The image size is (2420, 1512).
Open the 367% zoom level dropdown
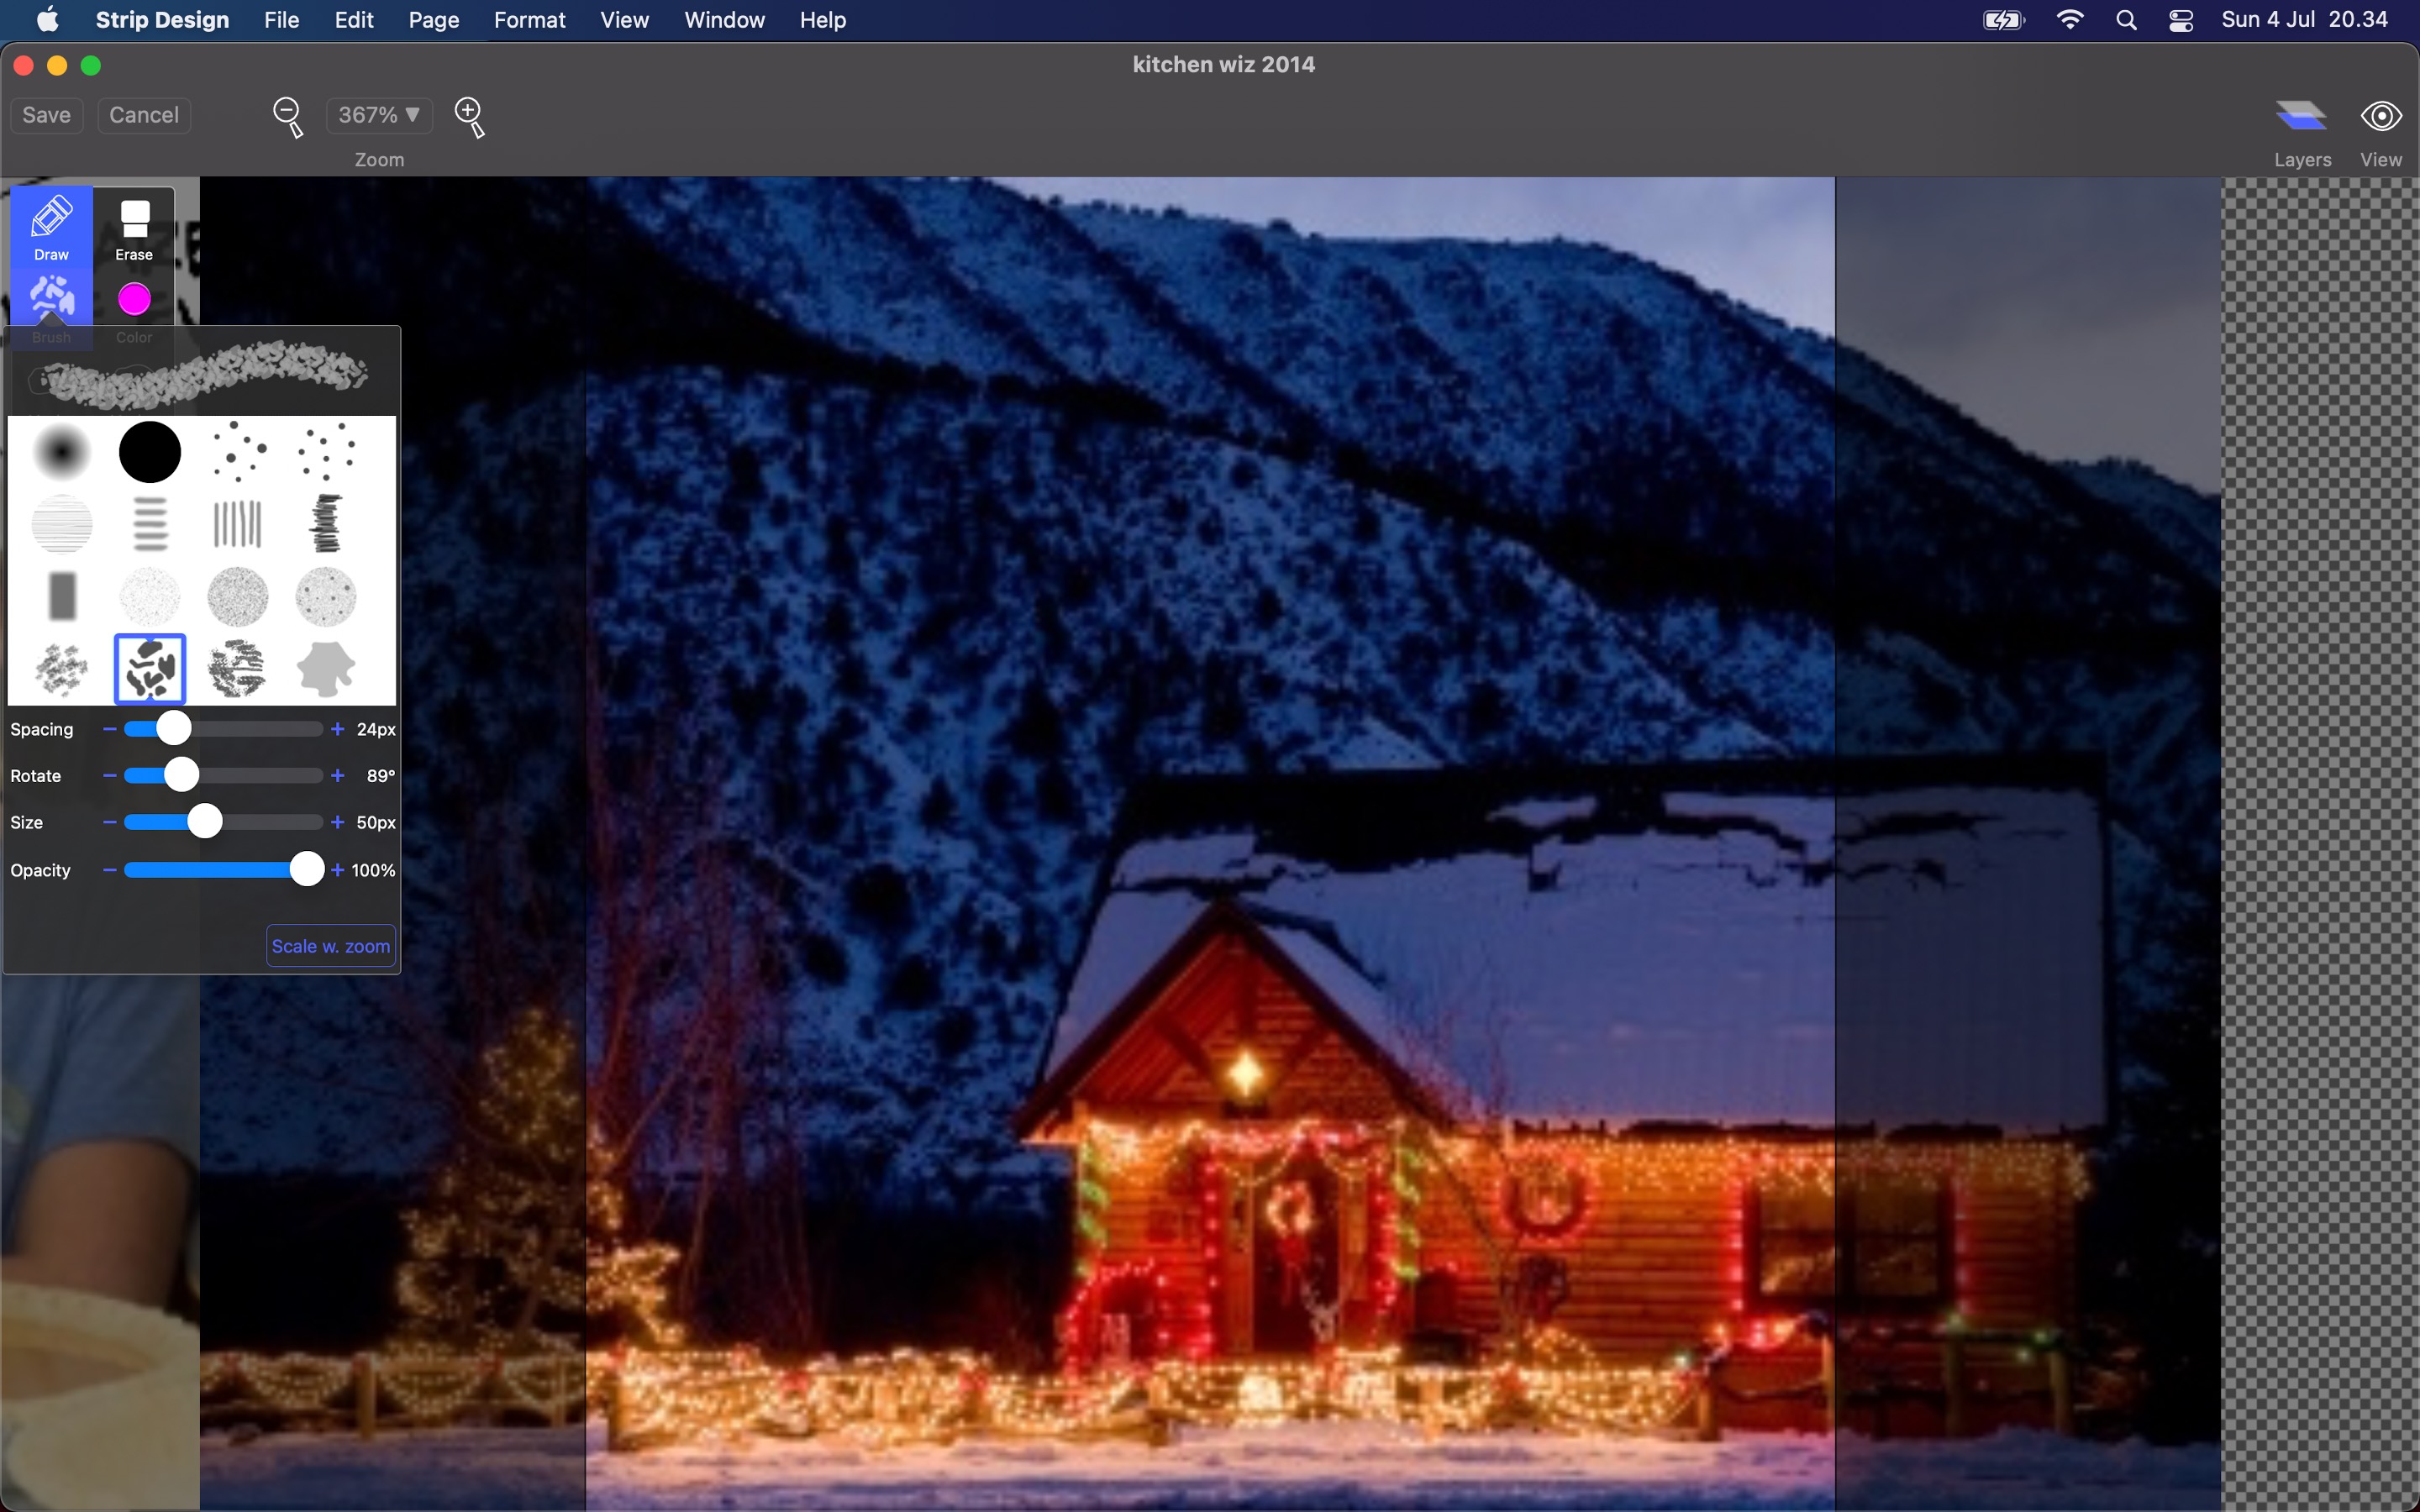(379, 115)
